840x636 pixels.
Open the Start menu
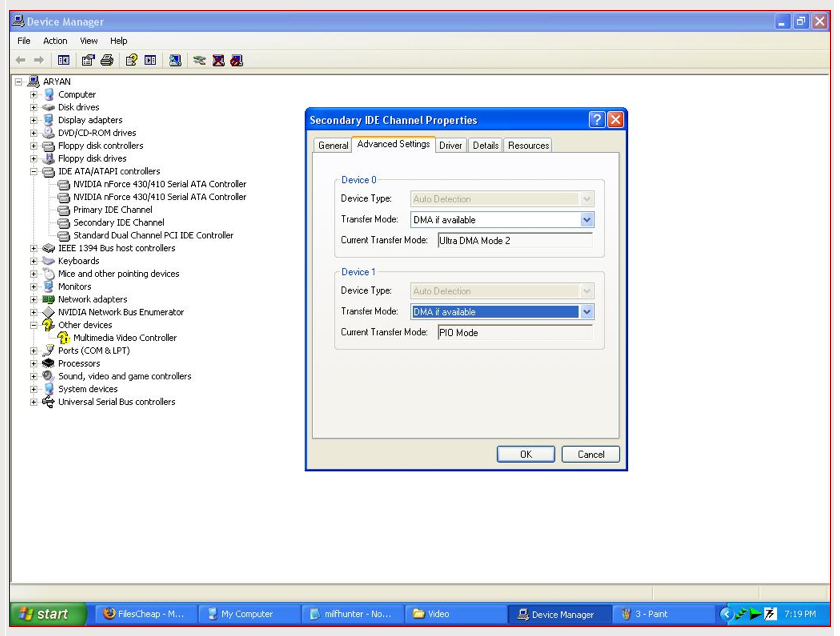pos(47,614)
